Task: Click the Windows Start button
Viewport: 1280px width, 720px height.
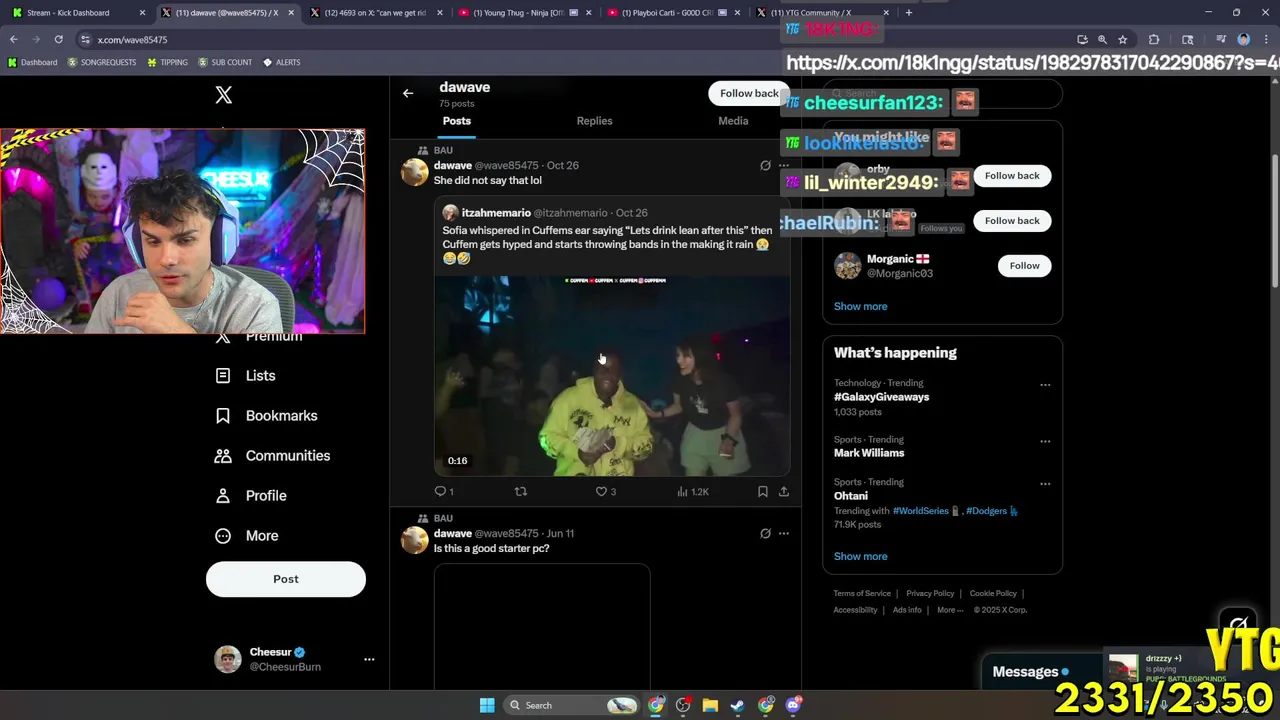Action: [x=487, y=705]
